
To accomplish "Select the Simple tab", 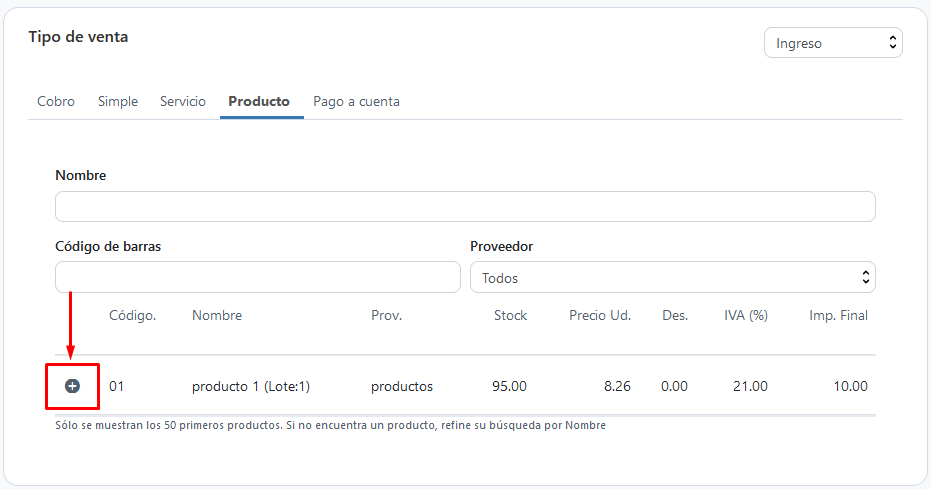I will (x=118, y=101).
